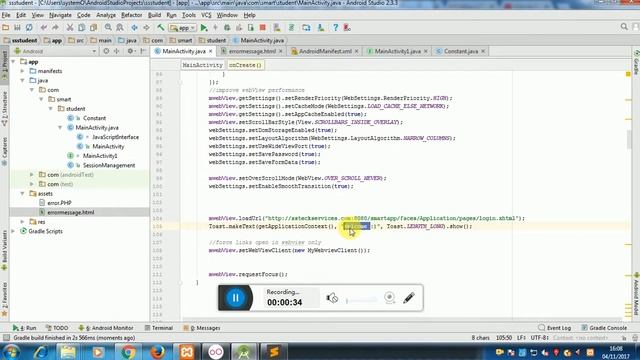Click the recorder webcam icon
Viewport: 640px width, 360px height.
pos(389,298)
